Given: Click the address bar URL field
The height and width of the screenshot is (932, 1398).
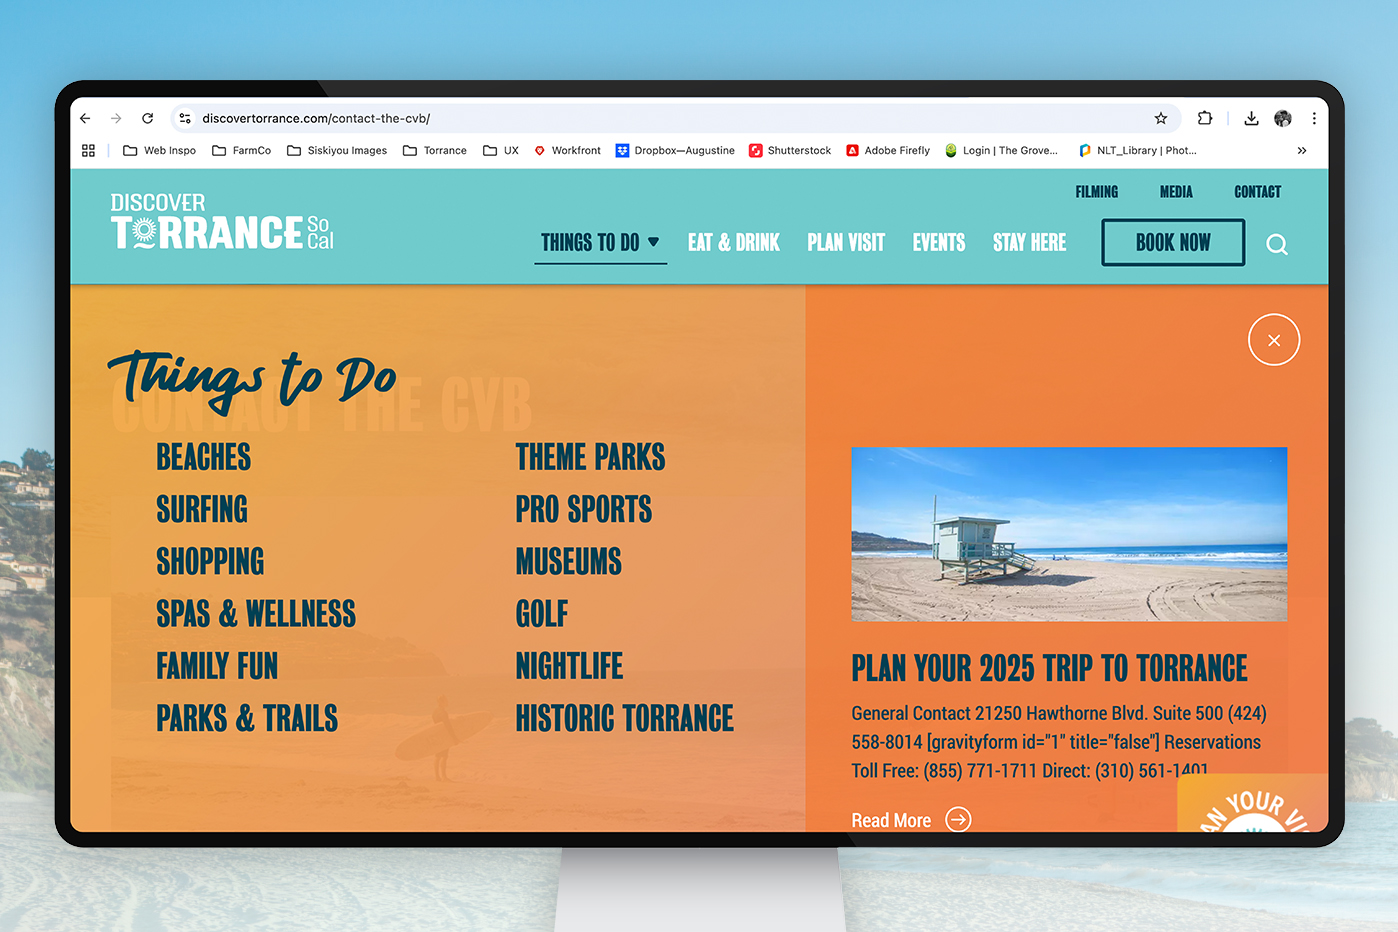Looking at the screenshot, I should (x=600, y=118).
